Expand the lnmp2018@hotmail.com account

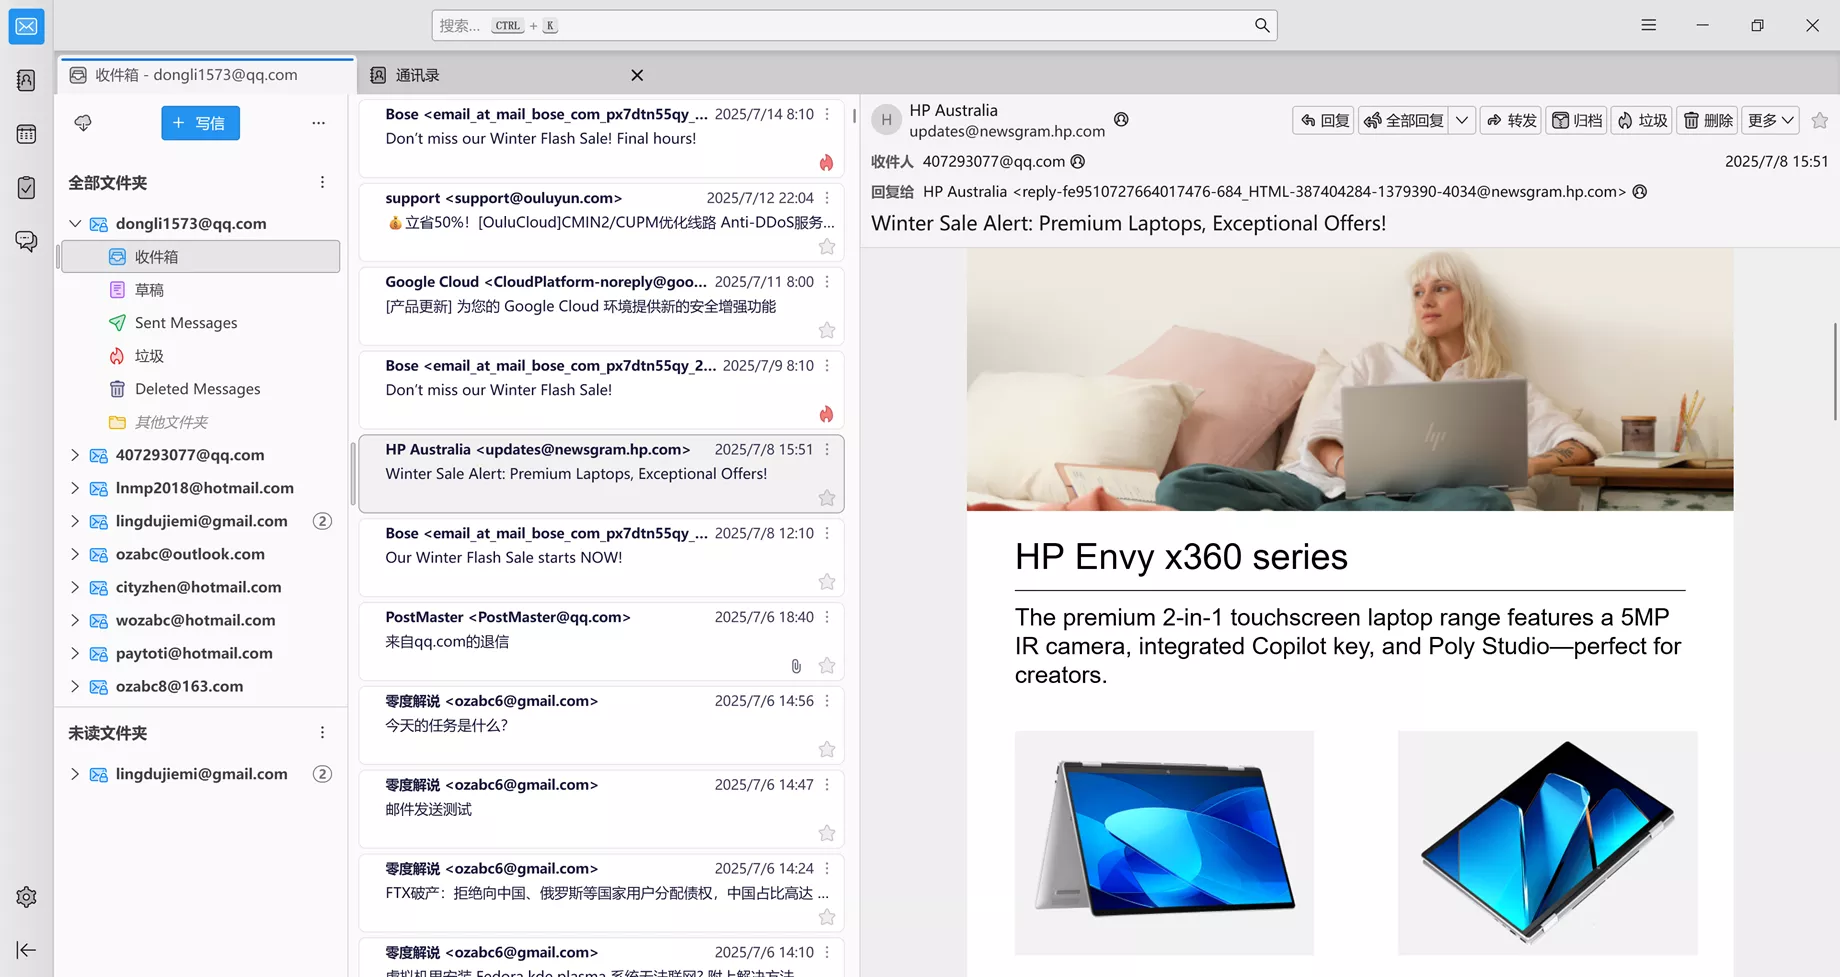75,488
